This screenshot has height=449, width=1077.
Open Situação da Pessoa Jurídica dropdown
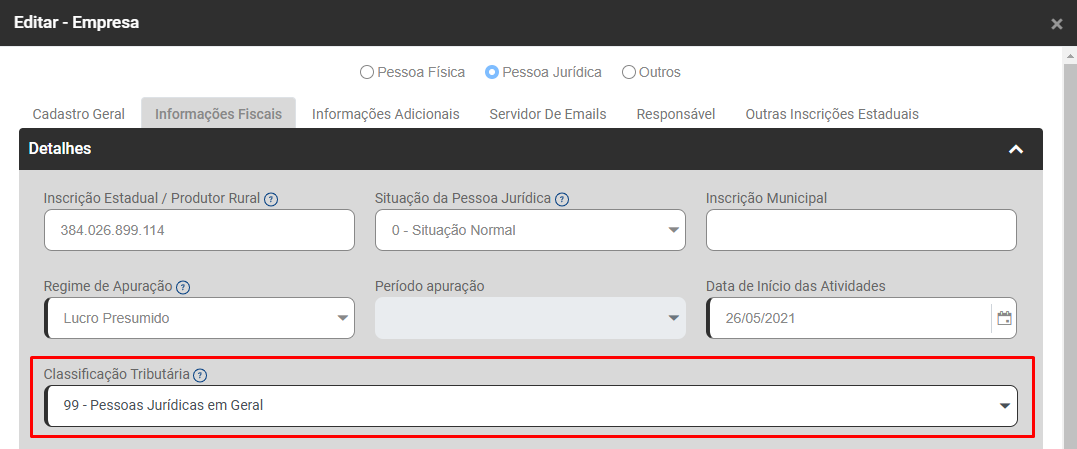point(530,230)
